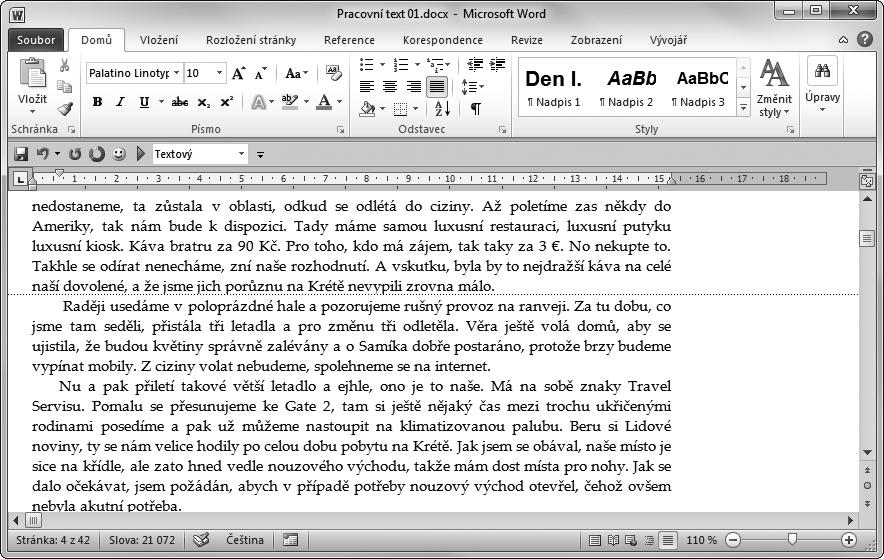Image resolution: width=884 pixels, height=559 pixels.
Task: Increase paragraph indent
Action: (497, 64)
